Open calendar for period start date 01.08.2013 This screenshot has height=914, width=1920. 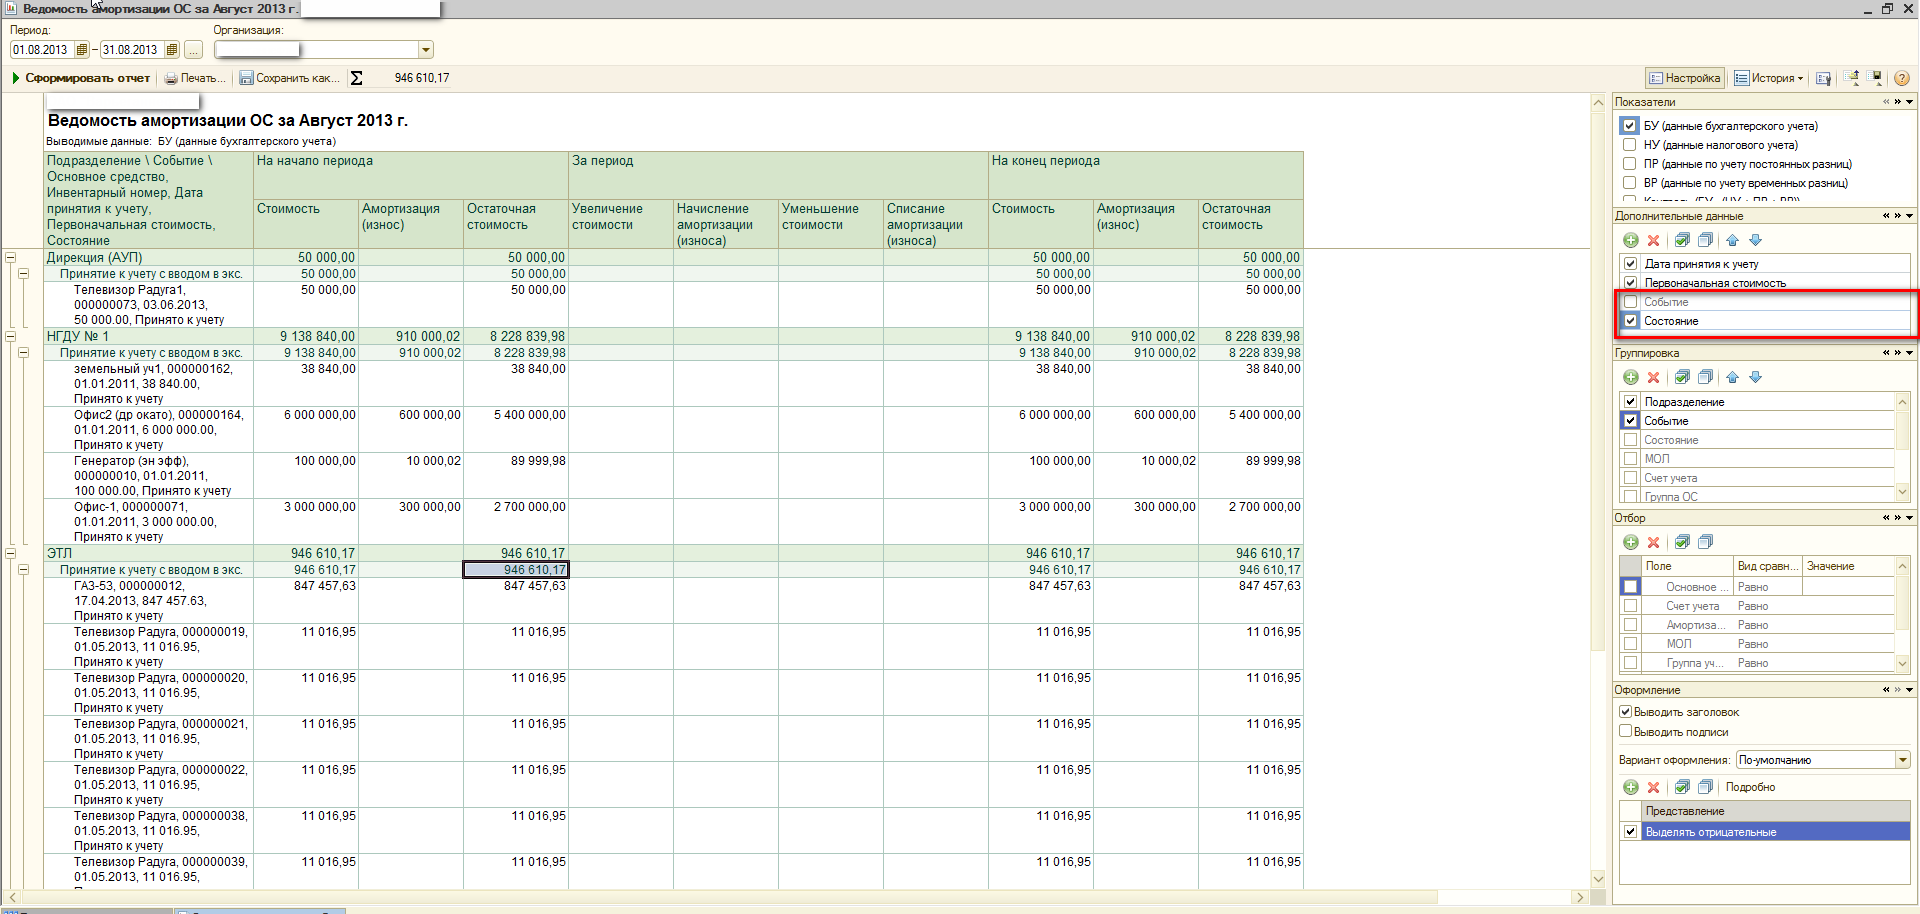82,50
